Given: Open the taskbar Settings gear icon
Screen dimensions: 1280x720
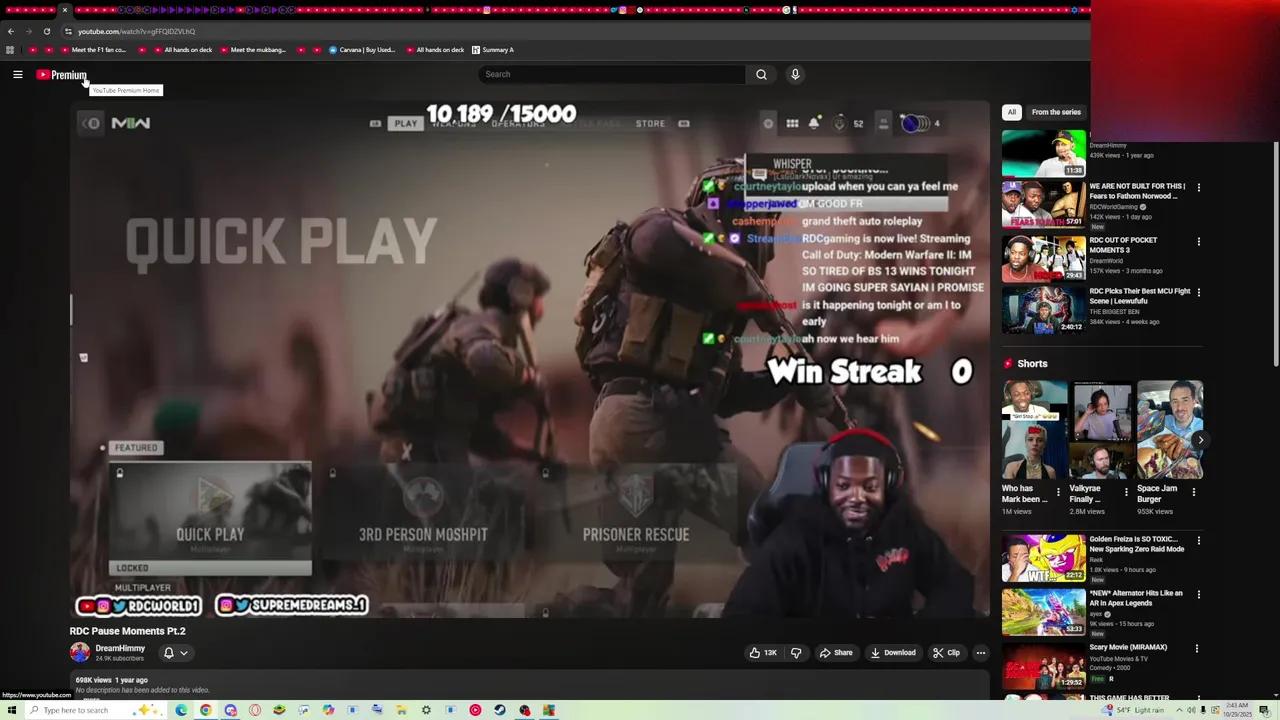Looking at the screenshot, I should [x=426, y=710].
